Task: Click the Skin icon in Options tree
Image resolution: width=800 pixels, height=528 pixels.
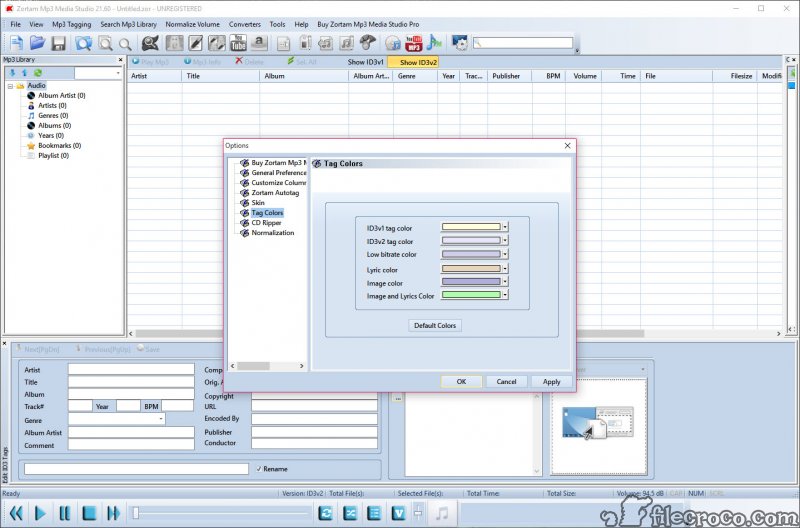Action: 244,203
